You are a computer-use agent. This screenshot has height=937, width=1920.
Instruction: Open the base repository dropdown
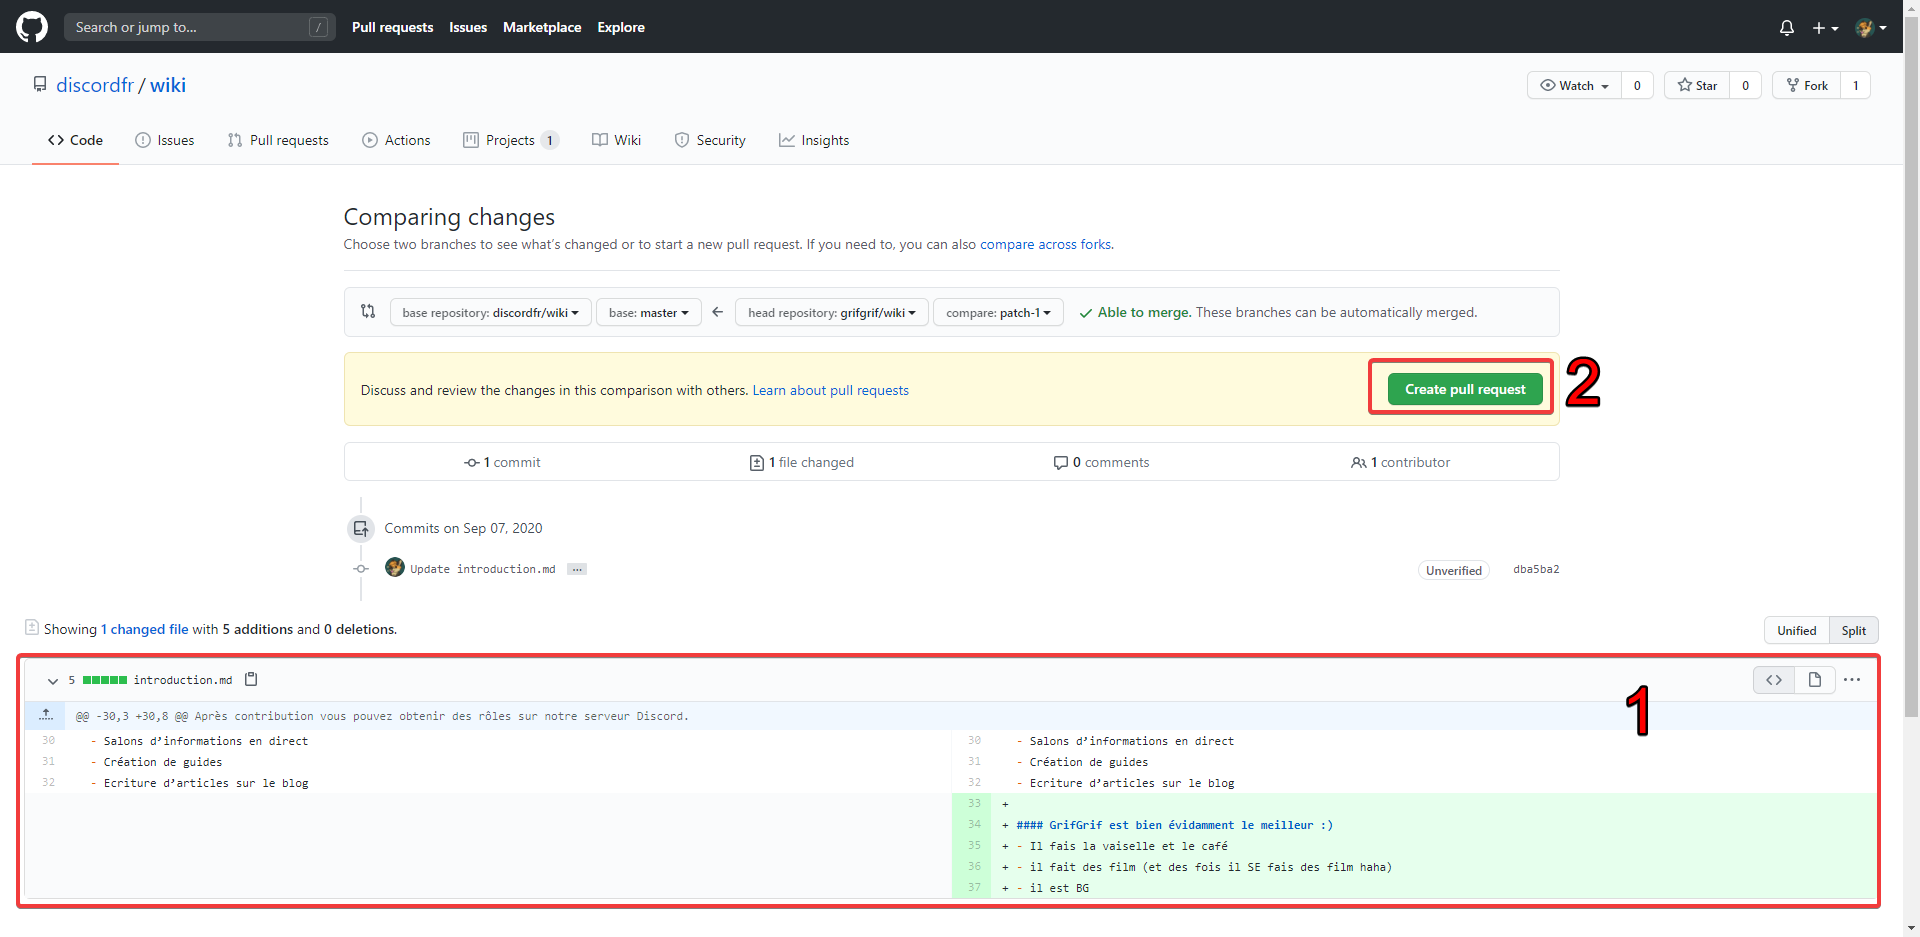pyautogui.click(x=490, y=312)
